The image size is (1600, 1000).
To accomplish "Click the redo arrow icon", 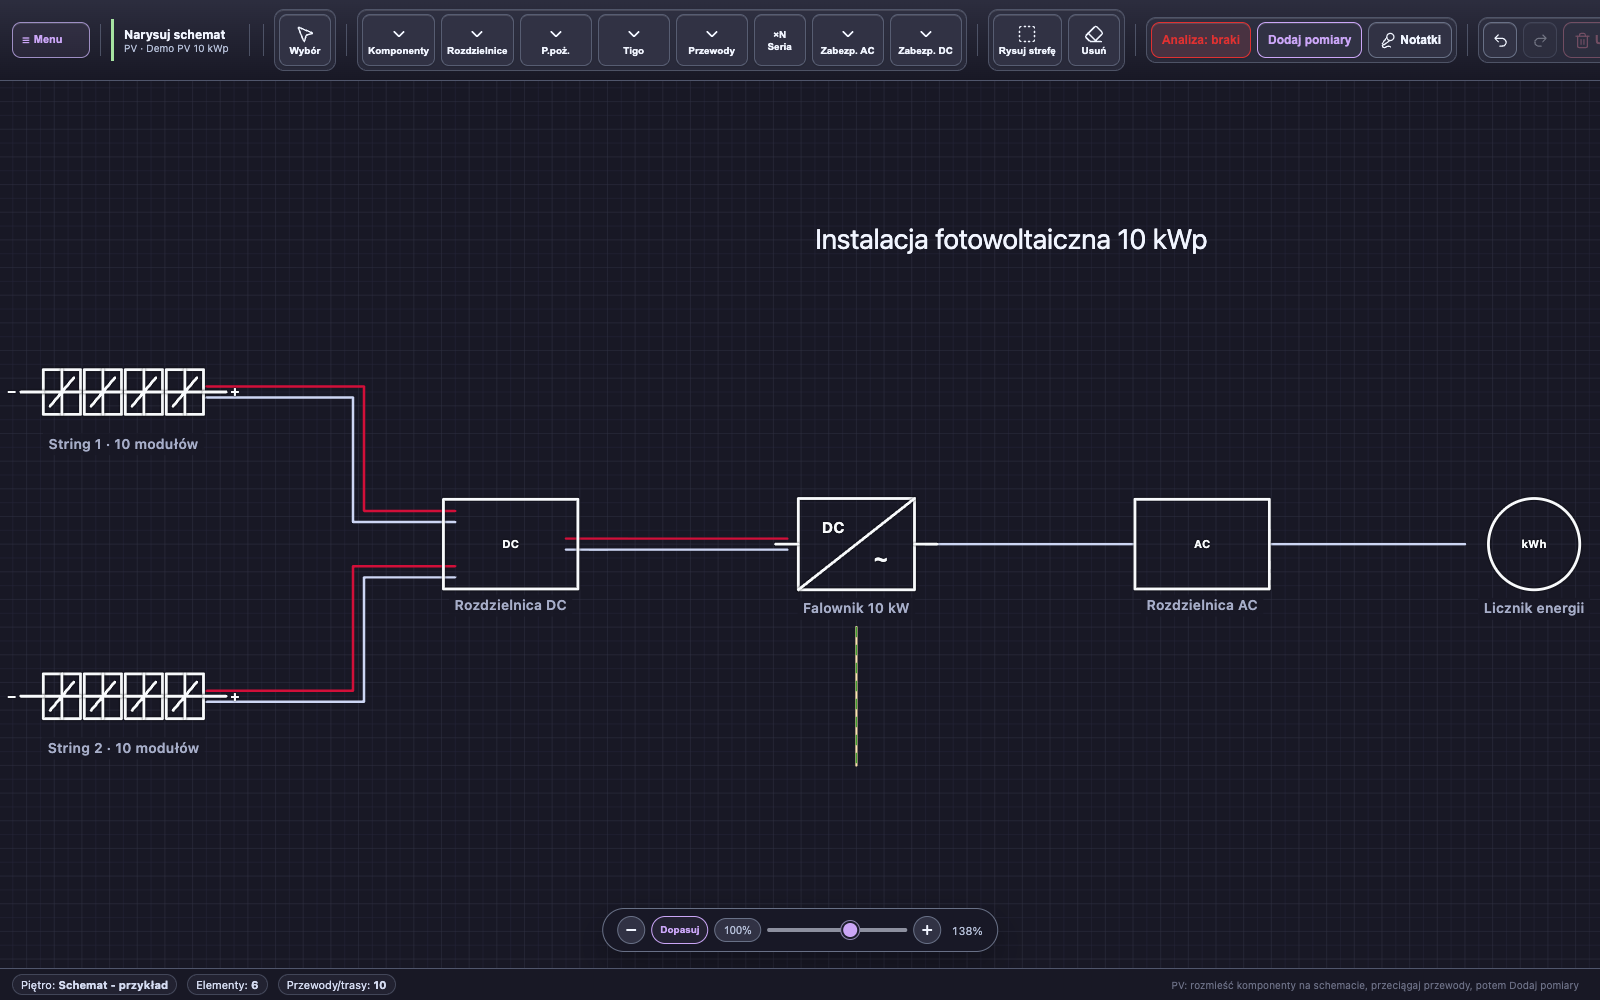I will 1540,40.
